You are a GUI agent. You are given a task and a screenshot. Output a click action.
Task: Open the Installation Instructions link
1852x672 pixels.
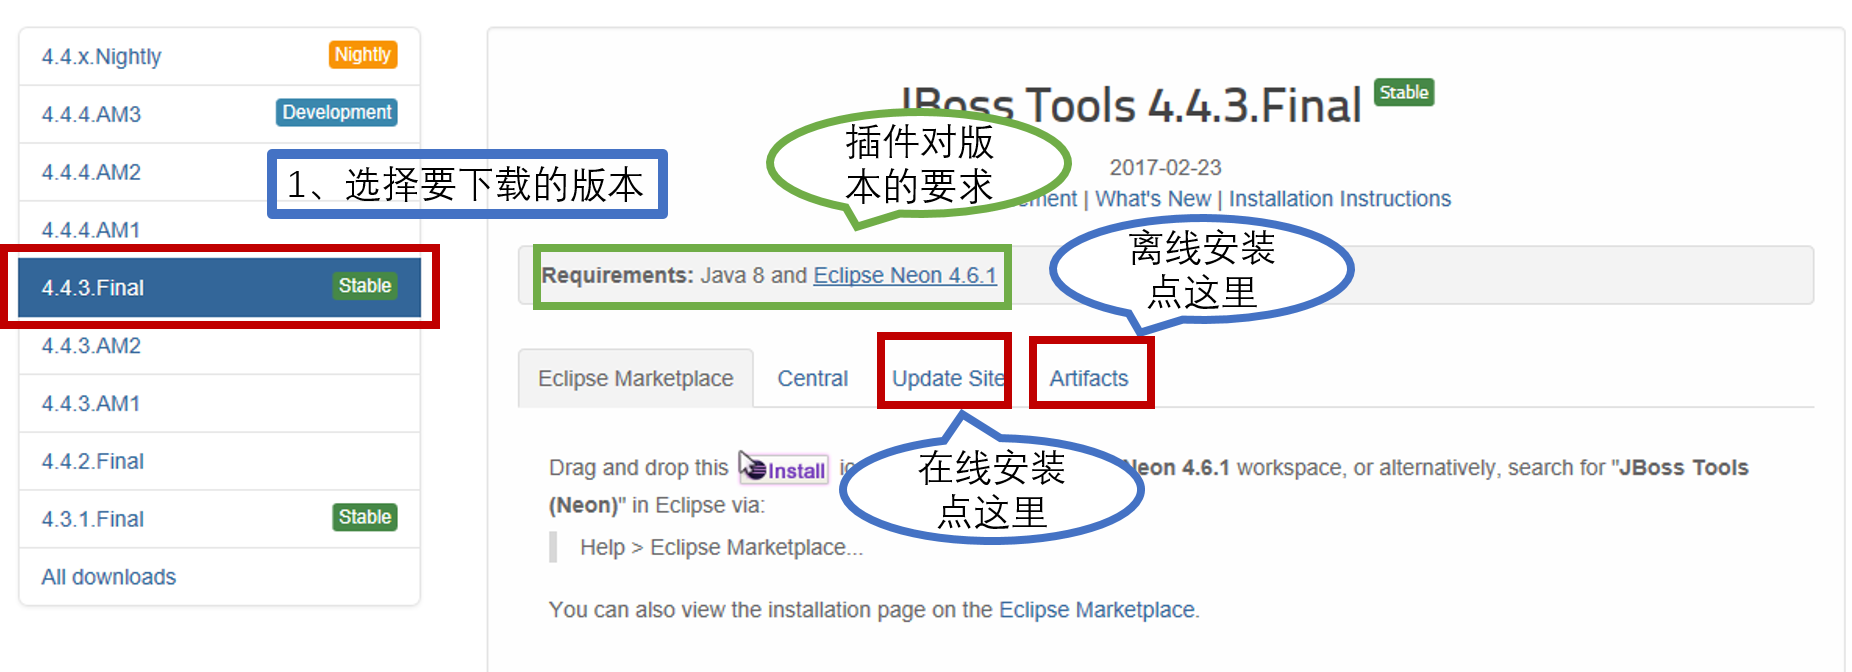pyautogui.click(x=1340, y=199)
